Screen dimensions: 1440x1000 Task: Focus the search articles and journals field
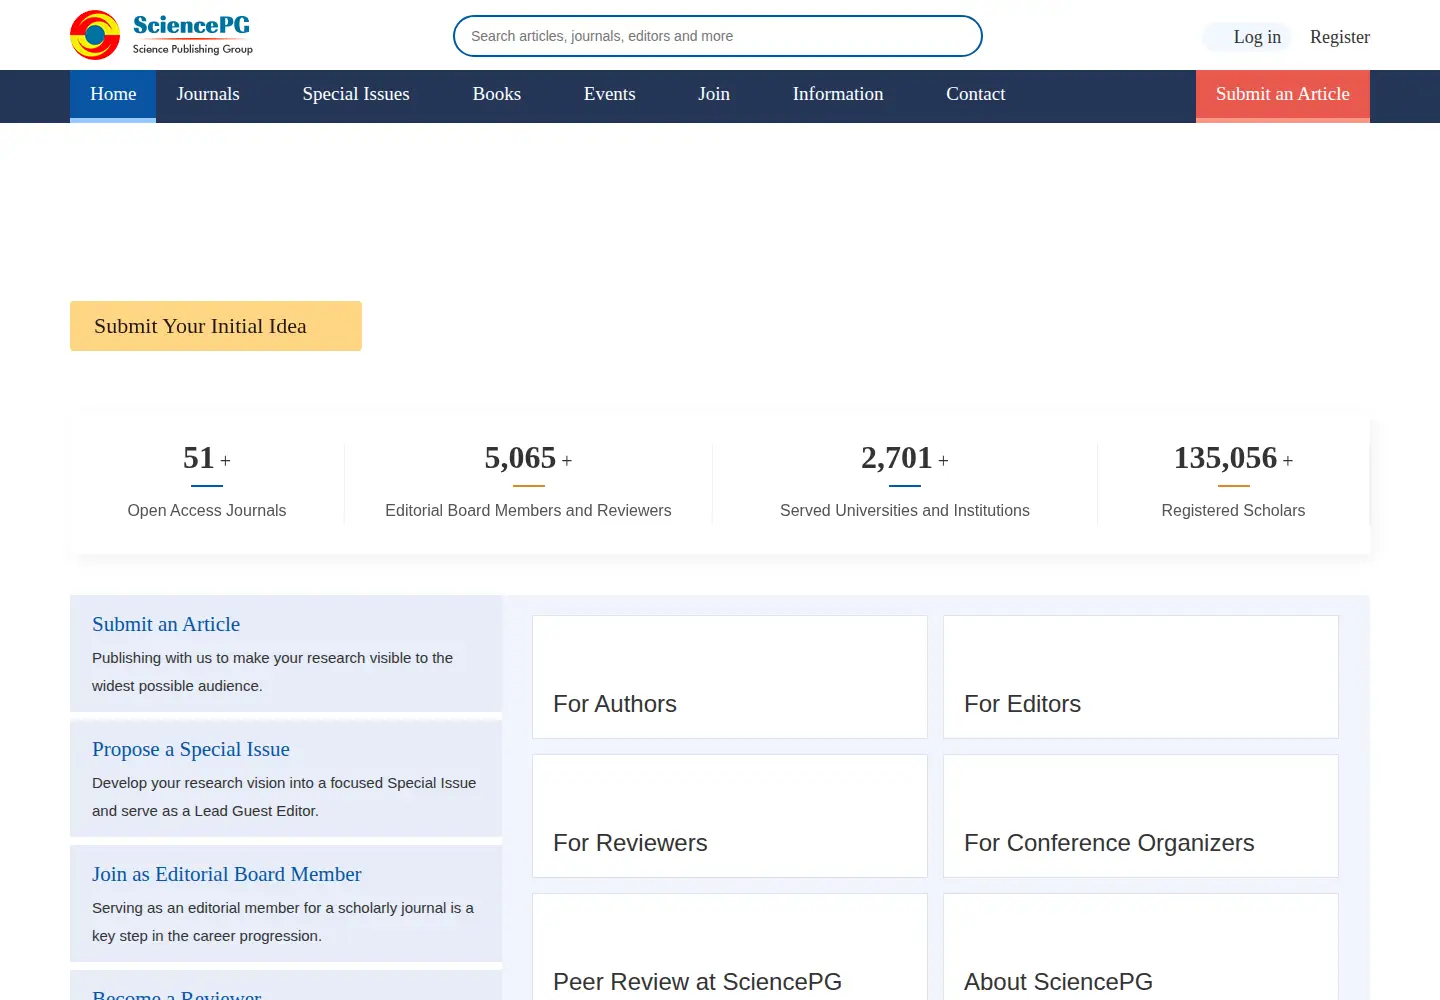pyautogui.click(x=718, y=36)
